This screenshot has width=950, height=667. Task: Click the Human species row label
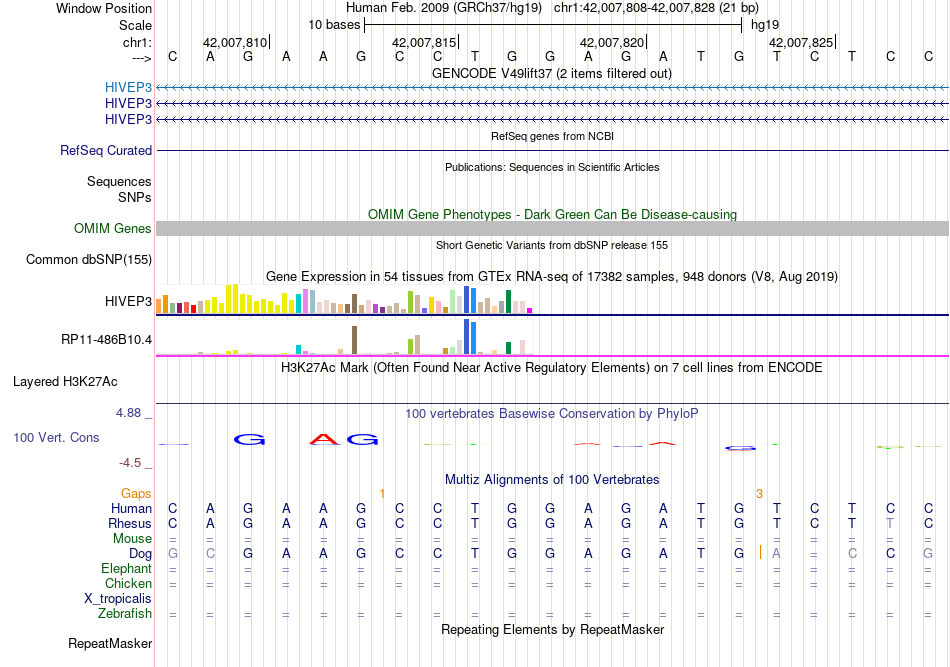coord(131,508)
